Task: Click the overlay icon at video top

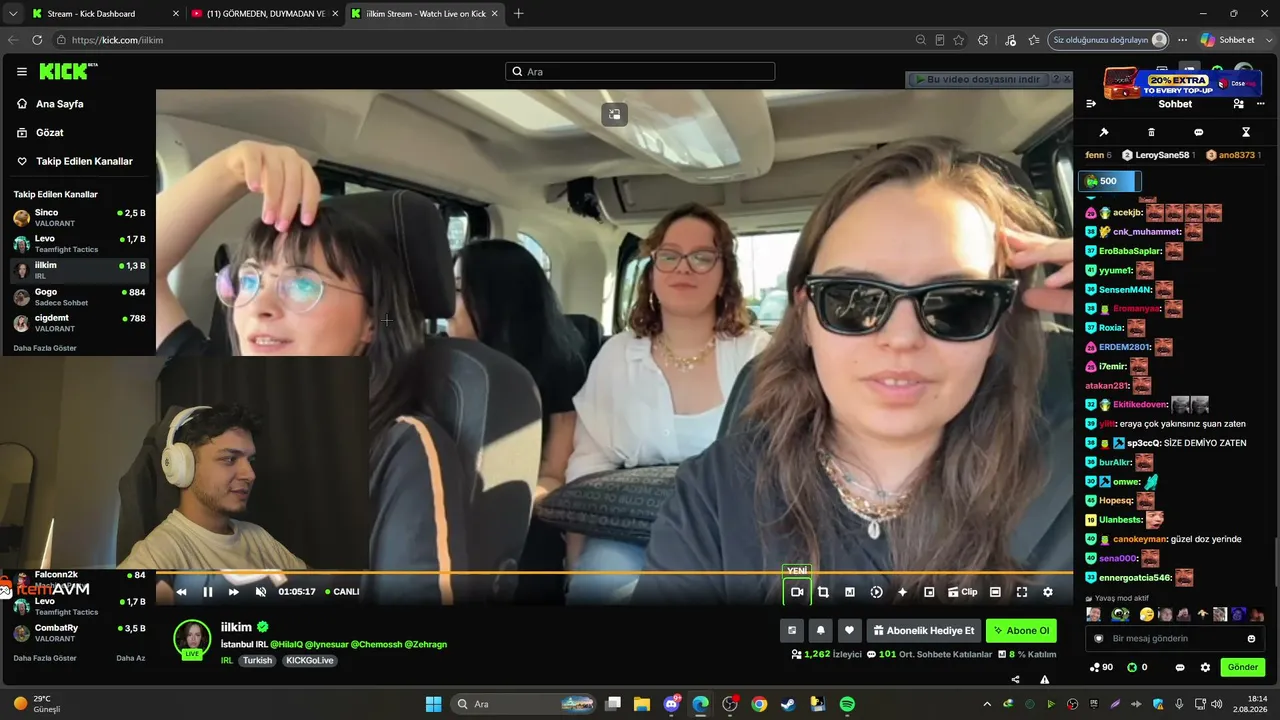Action: pyautogui.click(x=614, y=114)
